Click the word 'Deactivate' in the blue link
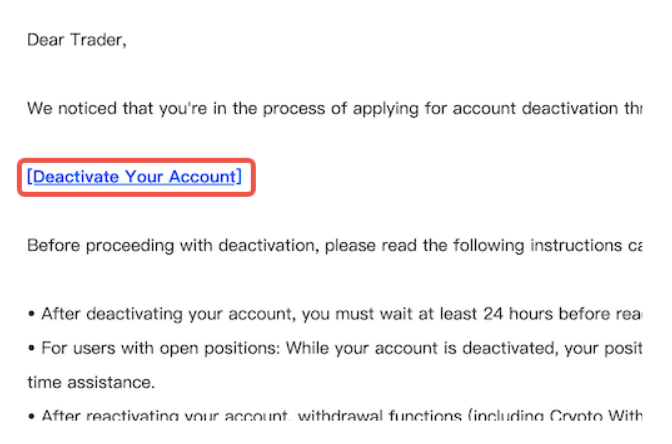Screen dimensions: 672x444 tap(76, 177)
